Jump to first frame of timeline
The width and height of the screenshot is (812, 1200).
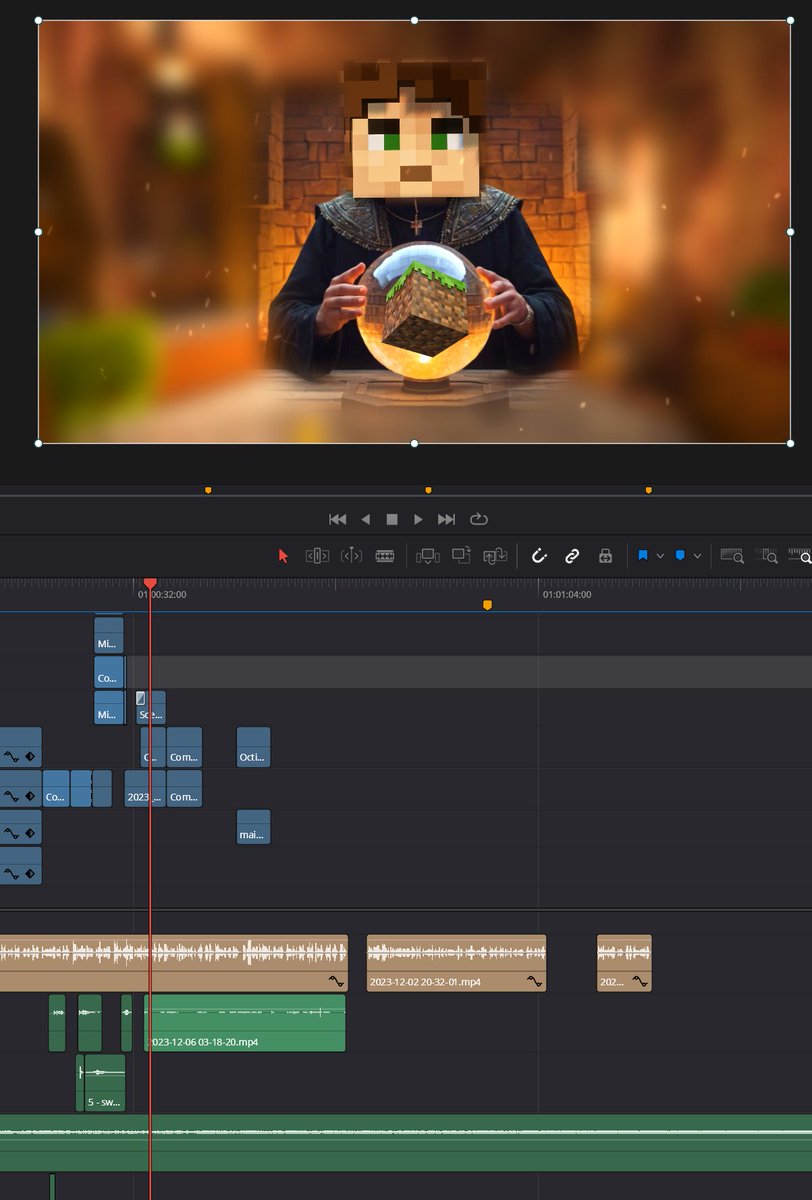click(338, 519)
